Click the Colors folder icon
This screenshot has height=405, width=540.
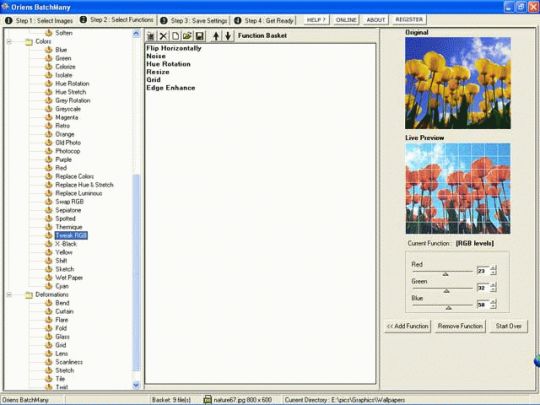coord(29,42)
